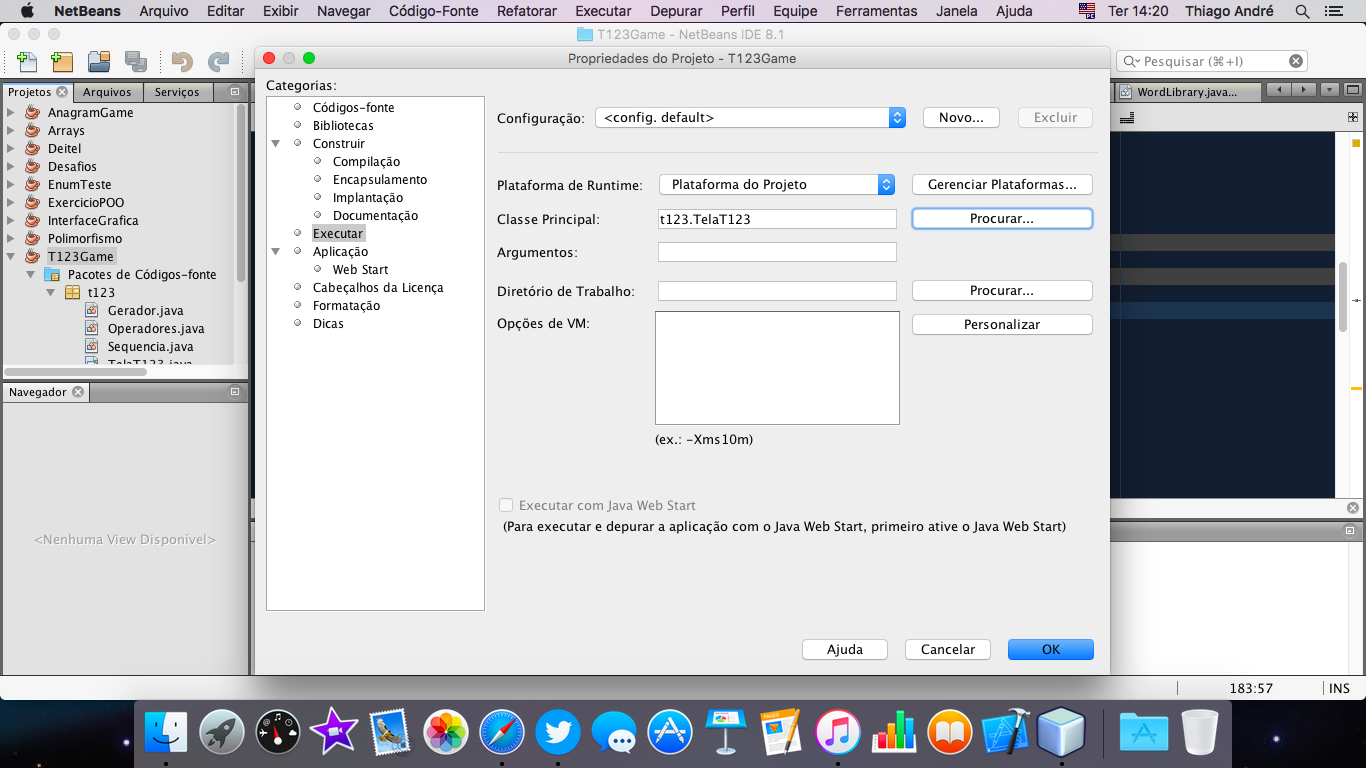Open the Depurar menu
The width and height of the screenshot is (1366, 768).
point(676,11)
